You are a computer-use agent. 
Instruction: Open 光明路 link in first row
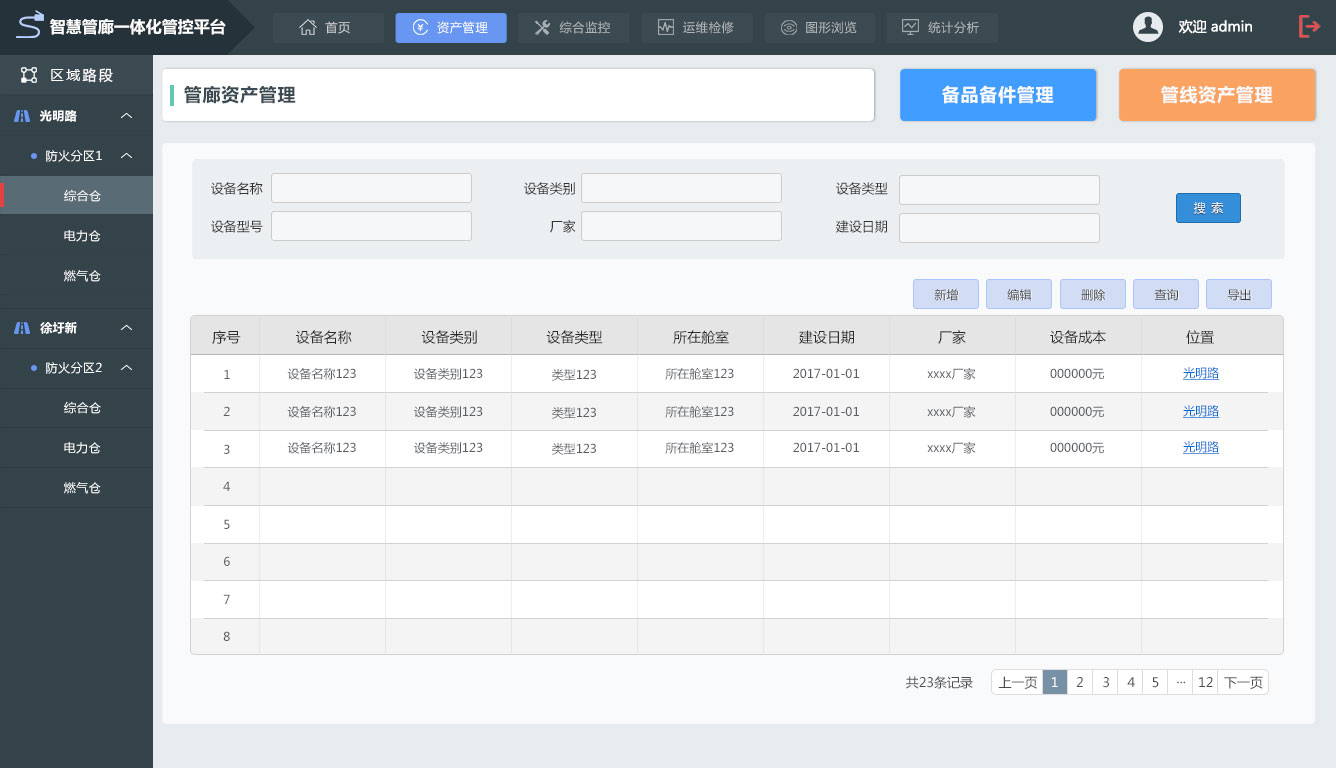tap(1200, 374)
